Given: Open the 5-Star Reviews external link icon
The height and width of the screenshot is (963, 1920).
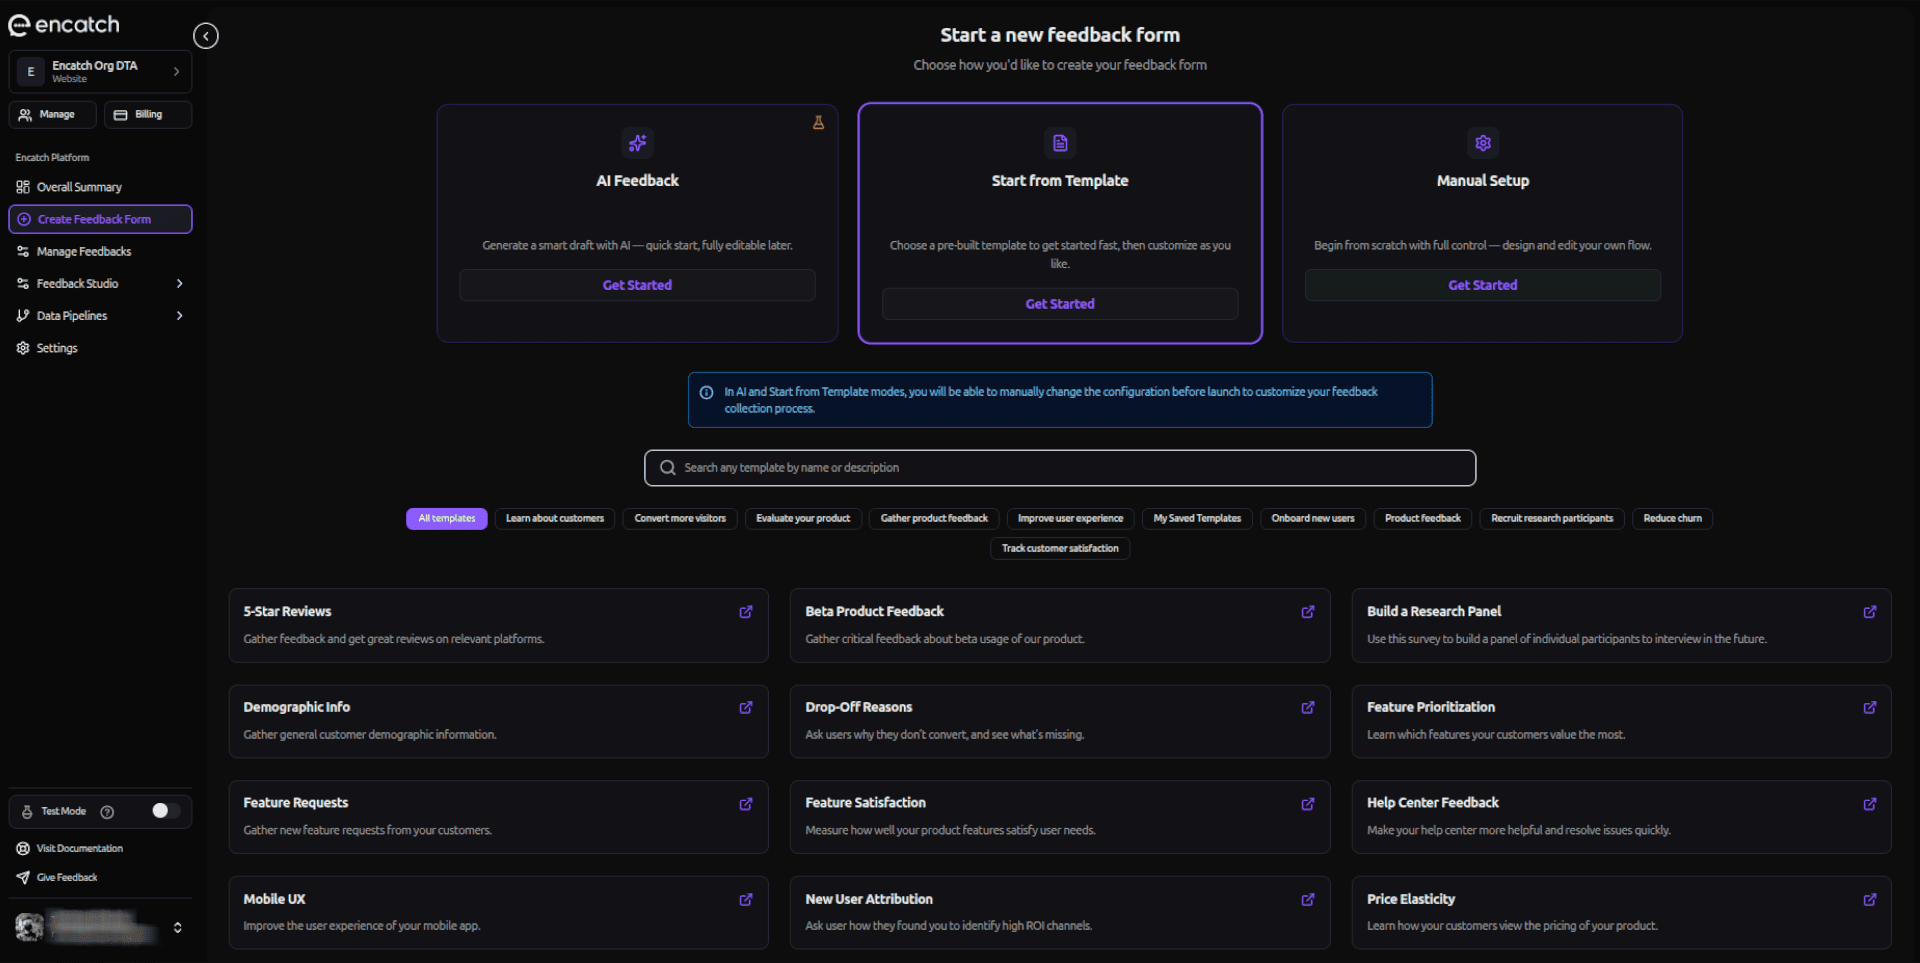Looking at the screenshot, I should [745, 611].
